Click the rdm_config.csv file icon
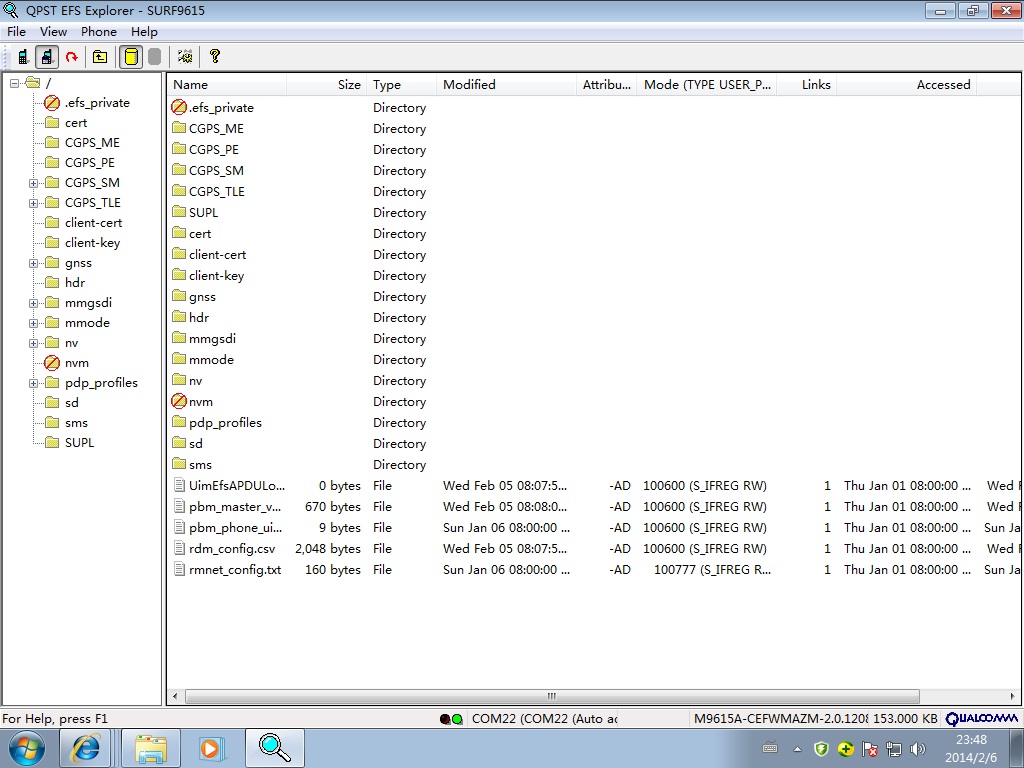Screen dimensions: 1024x768 pyautogui.click(x=179, y=549)
